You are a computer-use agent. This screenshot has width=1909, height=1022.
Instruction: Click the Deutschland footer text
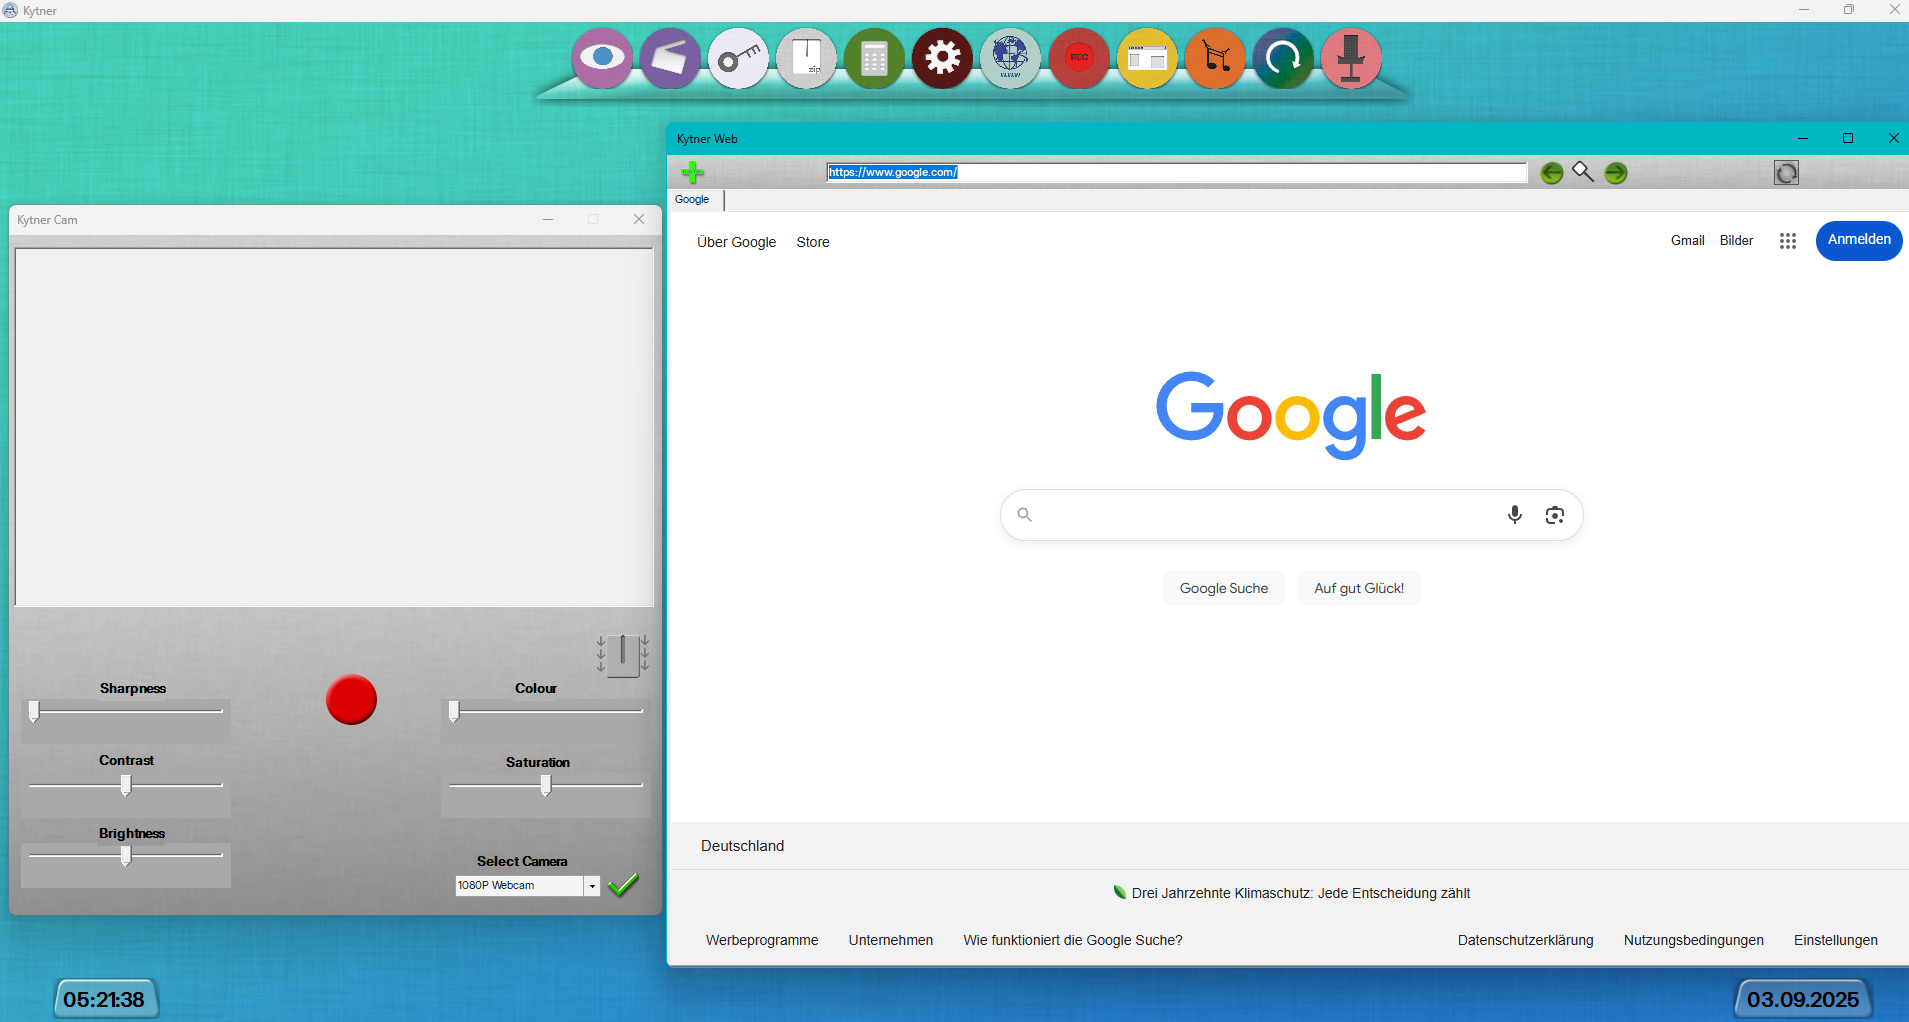(x=742, y=846)
